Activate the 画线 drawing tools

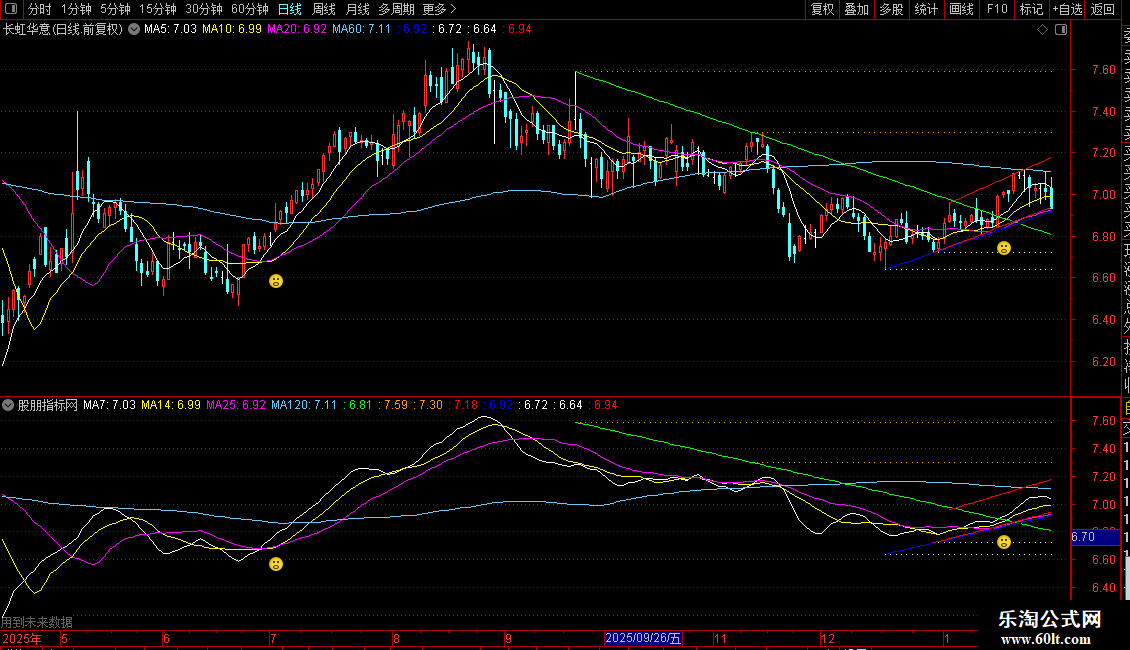point(961,9)
